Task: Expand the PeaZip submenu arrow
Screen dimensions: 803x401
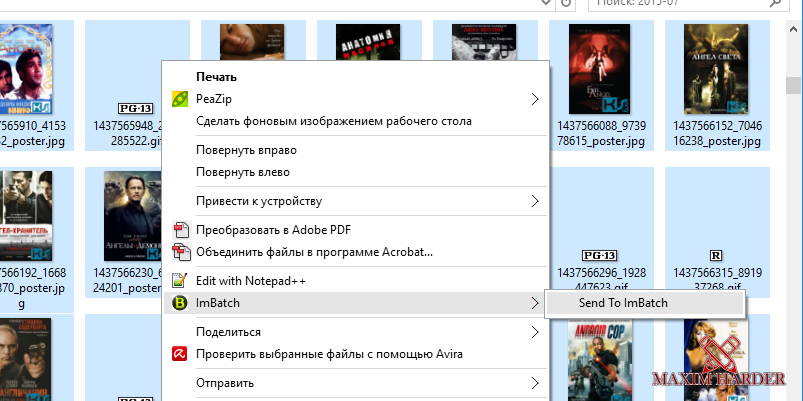Action: 535,99
